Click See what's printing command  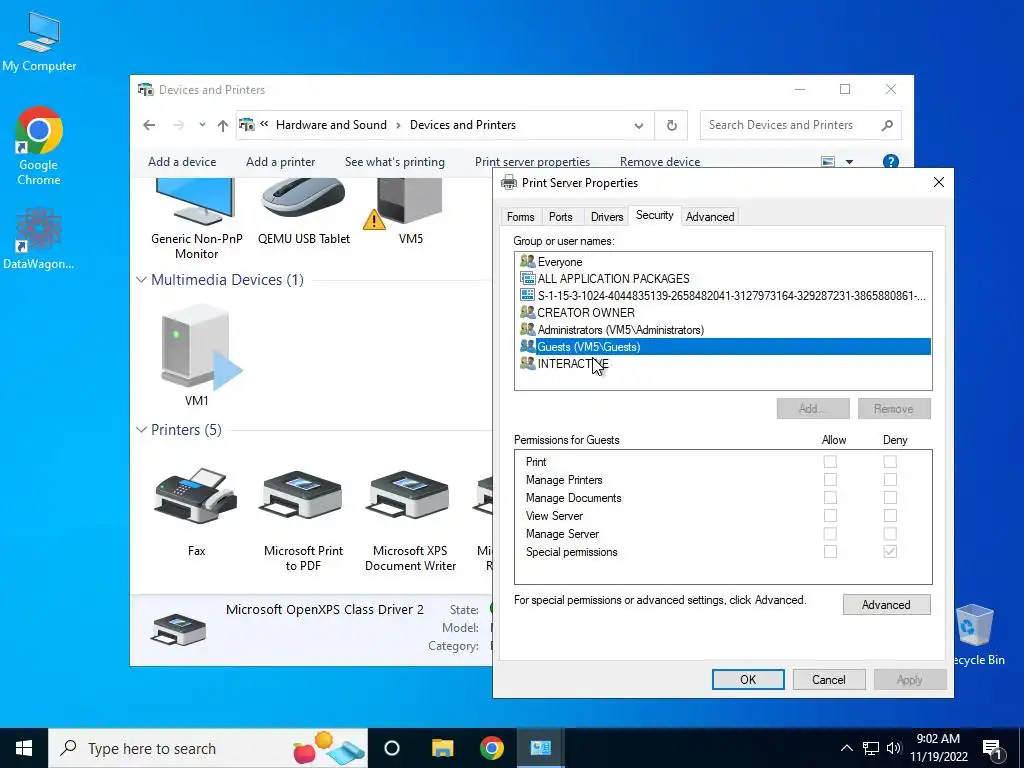(394, 162)
